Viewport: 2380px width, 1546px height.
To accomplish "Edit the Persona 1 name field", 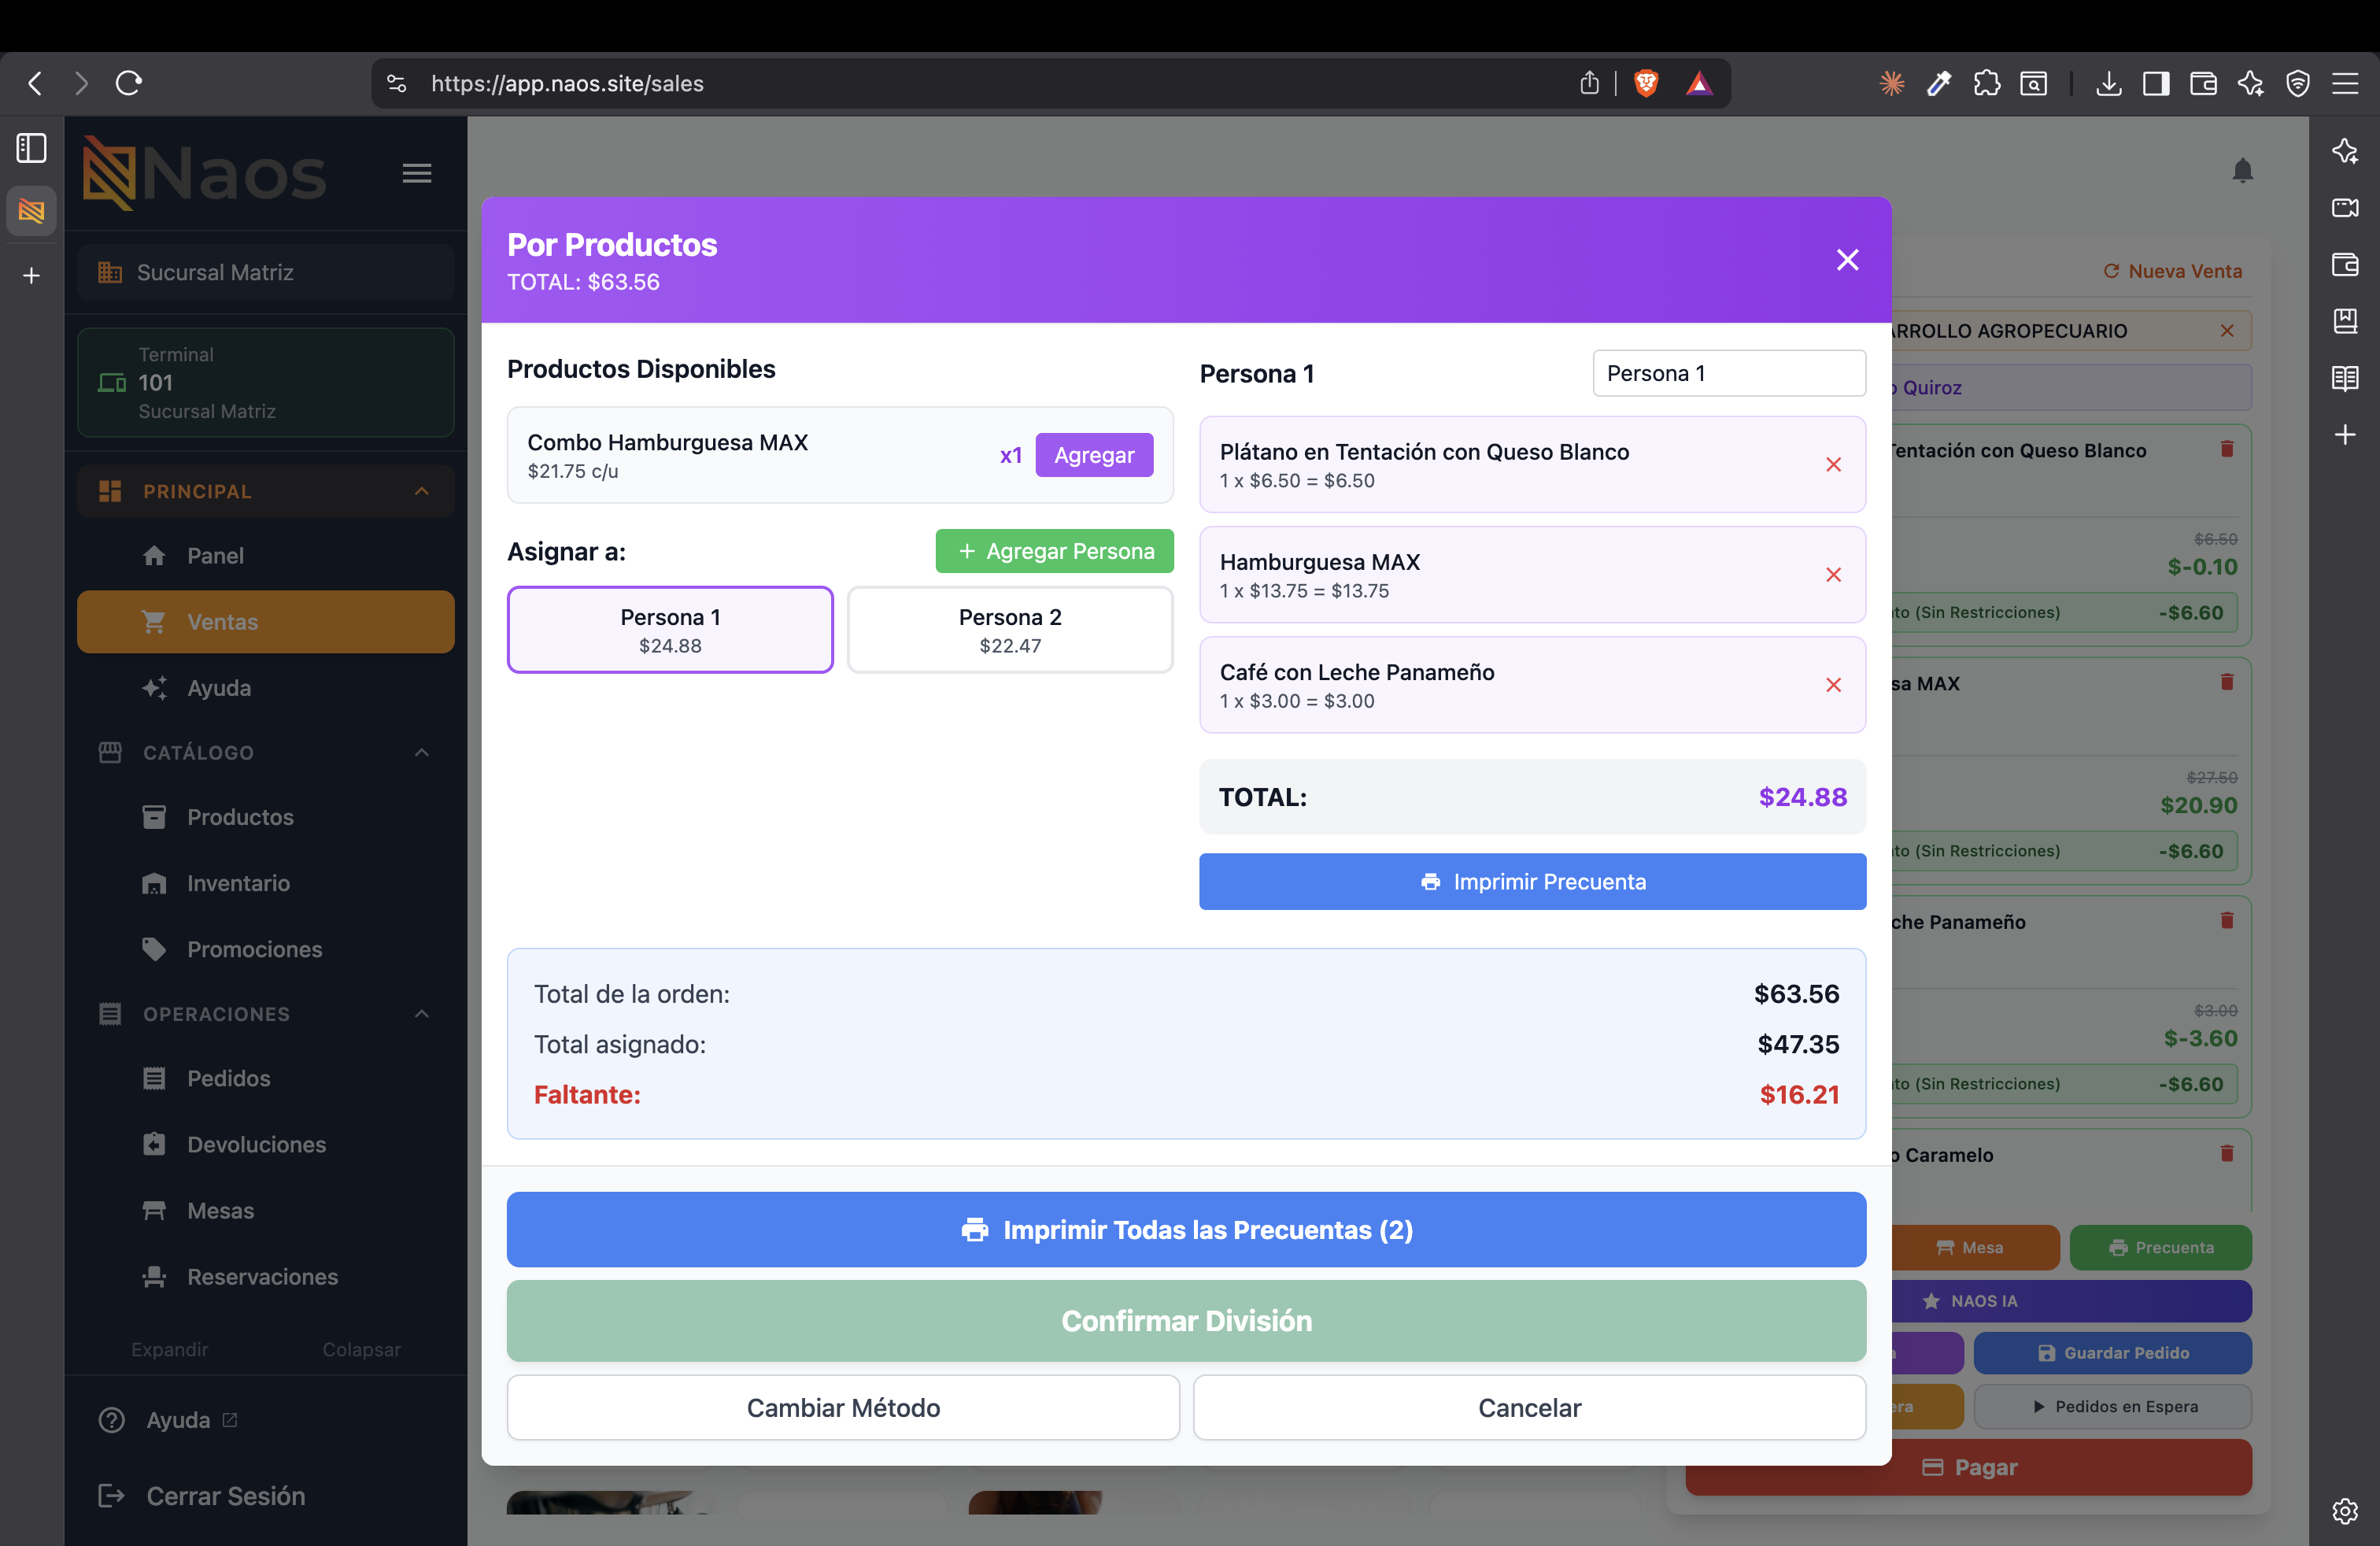I will [1729, 373].
